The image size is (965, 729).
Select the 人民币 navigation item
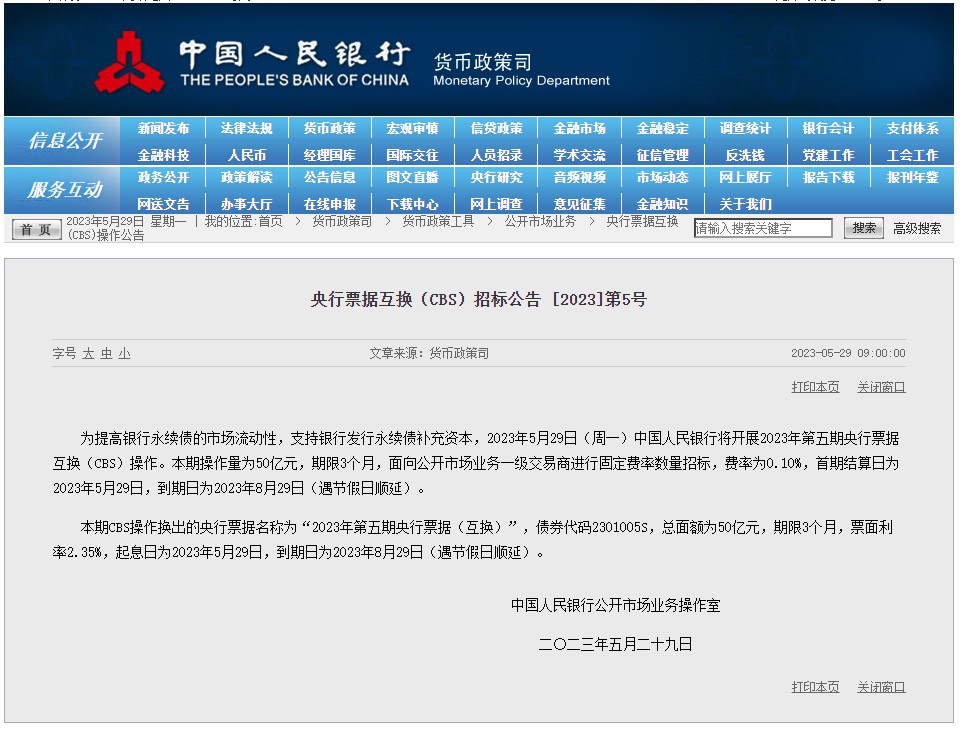pyautogui.click(x=246, y=155)
